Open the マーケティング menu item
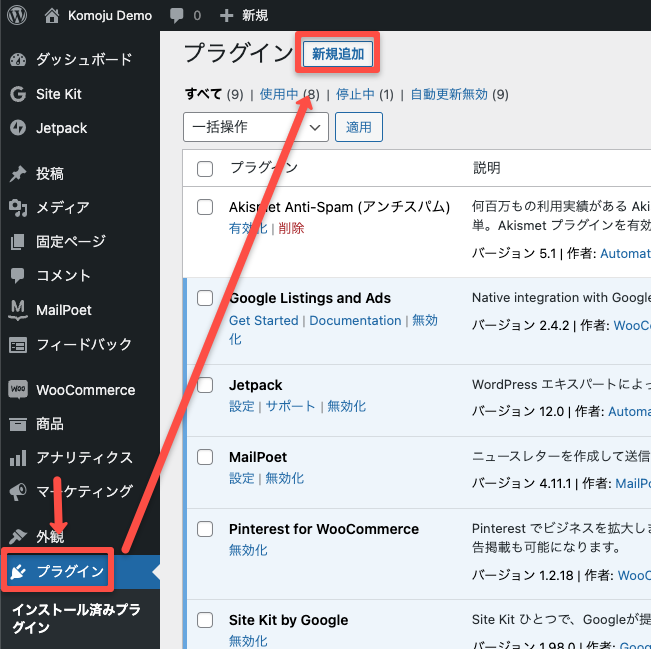This screenshot has height=649, width=651. 80,492
